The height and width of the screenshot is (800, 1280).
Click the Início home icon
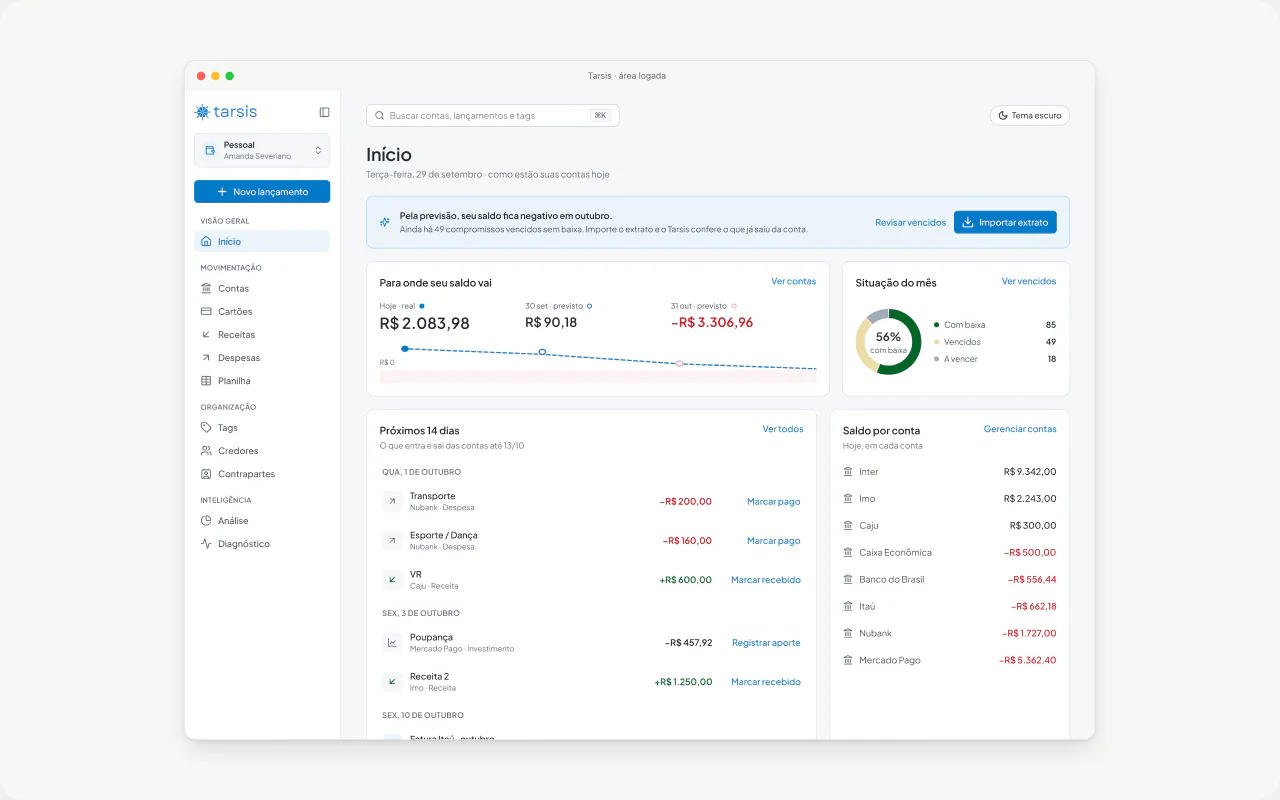(x=206, y=241)
